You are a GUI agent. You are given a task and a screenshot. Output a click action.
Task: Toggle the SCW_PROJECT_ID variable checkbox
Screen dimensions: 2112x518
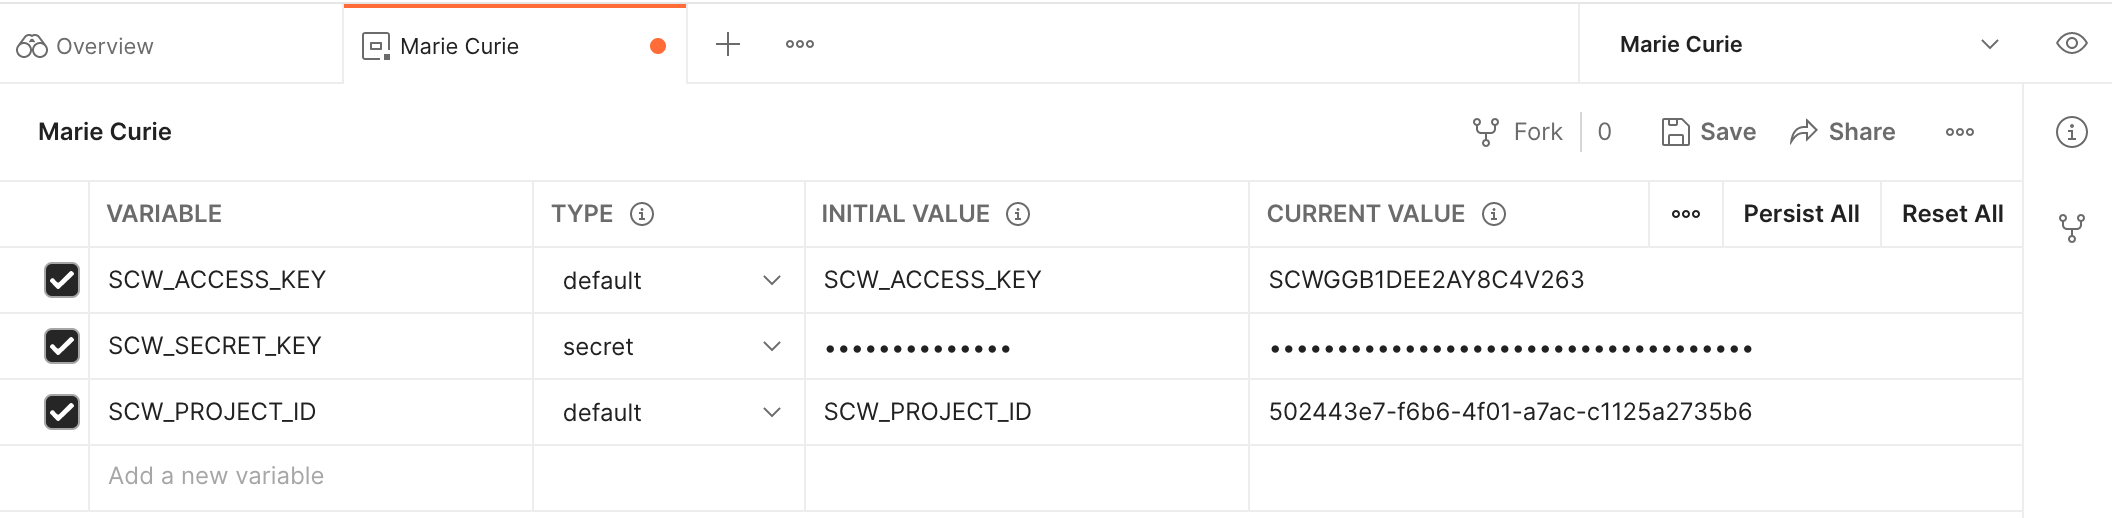tap(62, 412)
